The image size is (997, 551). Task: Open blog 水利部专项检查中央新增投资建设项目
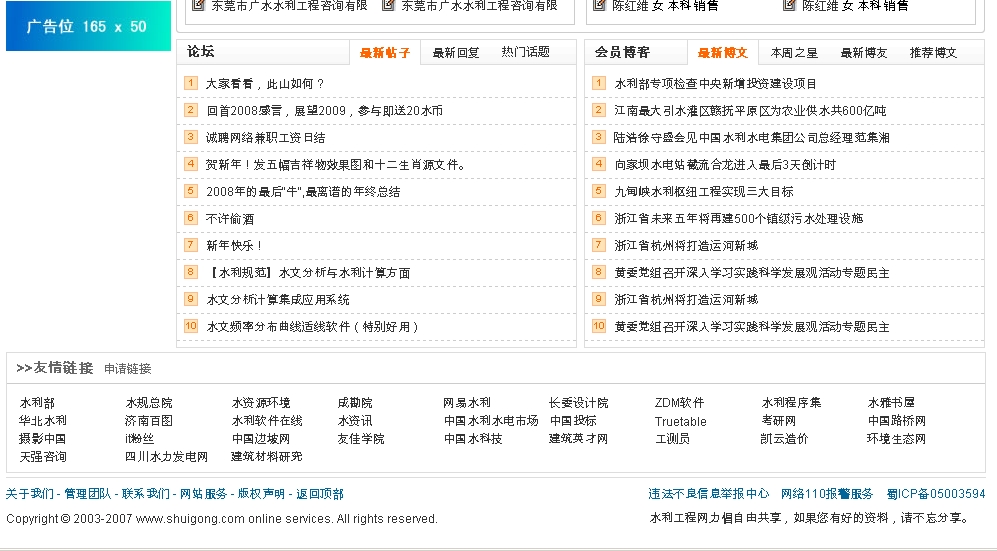(x=715, y=84)
